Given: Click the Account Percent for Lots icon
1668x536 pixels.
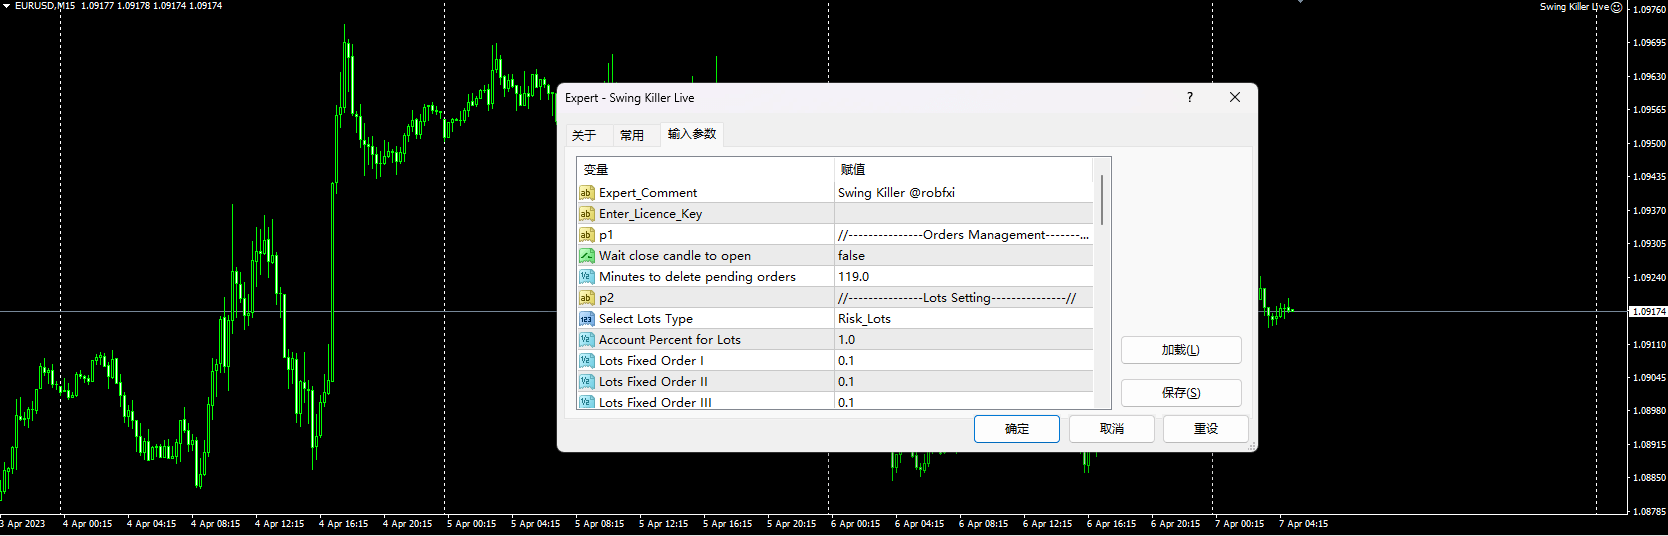Looking at the screenshot, I should pos(586,340).
